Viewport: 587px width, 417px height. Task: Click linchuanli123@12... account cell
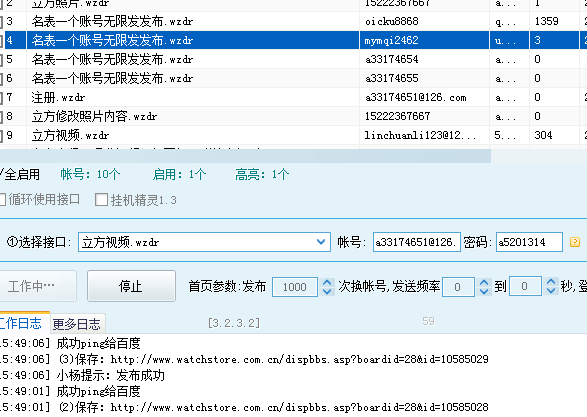point(420,135)
